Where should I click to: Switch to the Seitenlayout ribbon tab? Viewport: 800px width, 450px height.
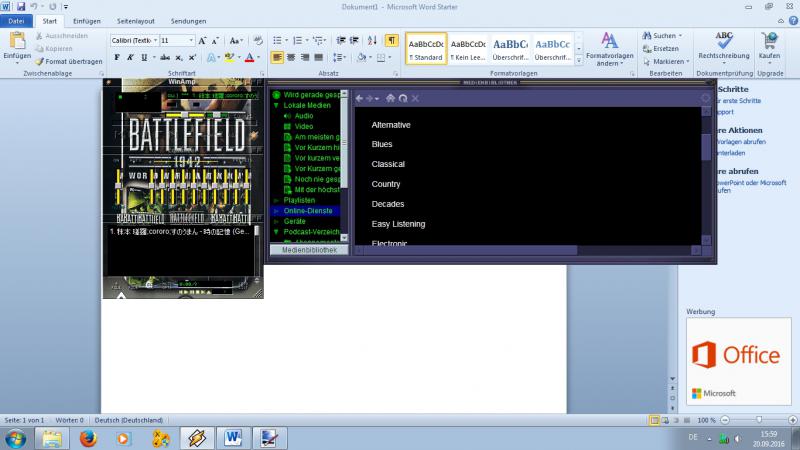coord(136,21)
